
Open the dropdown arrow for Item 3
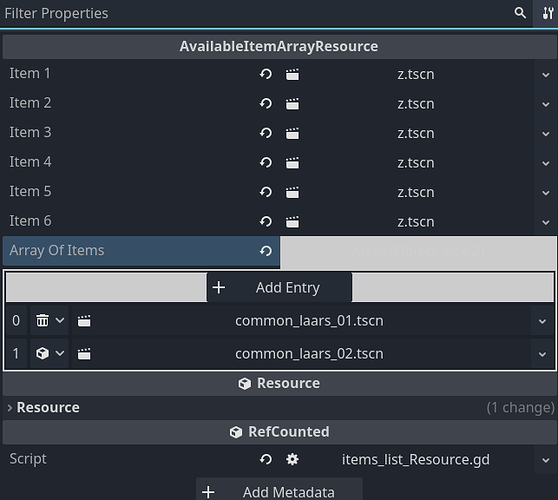[546, 134]
